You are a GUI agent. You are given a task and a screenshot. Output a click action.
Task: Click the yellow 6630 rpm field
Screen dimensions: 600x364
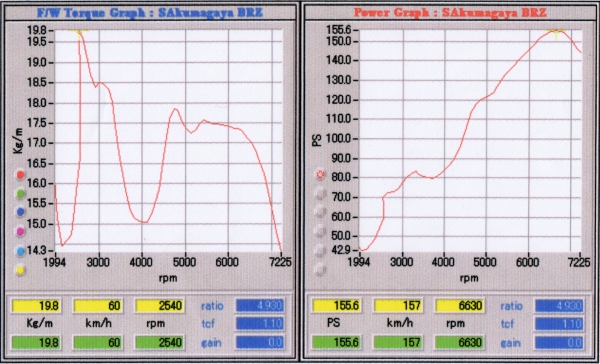pyautogui.click(x=460, y=306)
